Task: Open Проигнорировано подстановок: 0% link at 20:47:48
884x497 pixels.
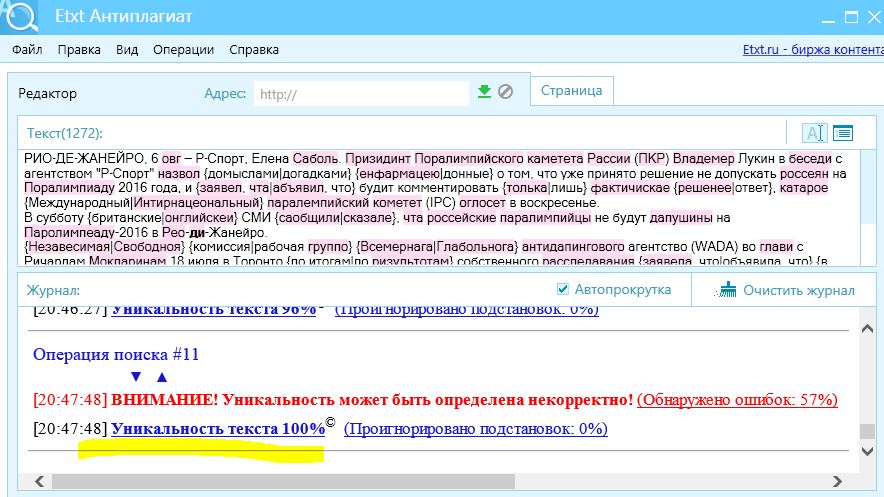Action: [x=475, y=429]
